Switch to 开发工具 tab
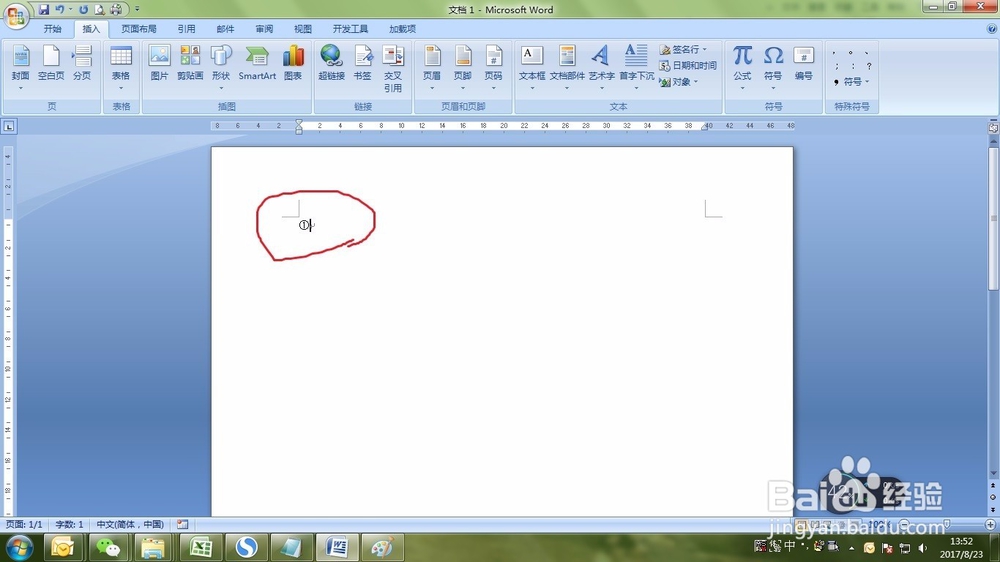 click(x=350, y=29)
